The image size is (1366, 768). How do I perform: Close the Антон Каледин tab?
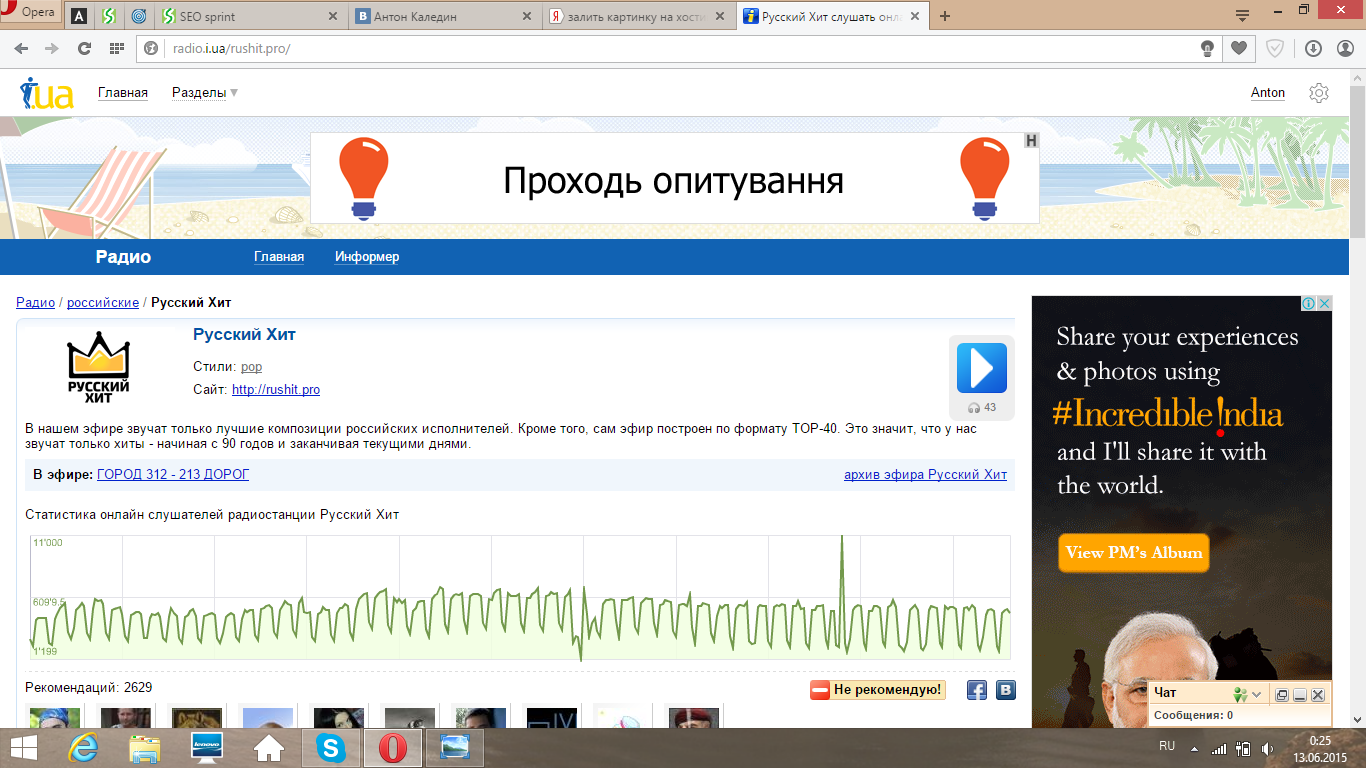pos(527,16)
